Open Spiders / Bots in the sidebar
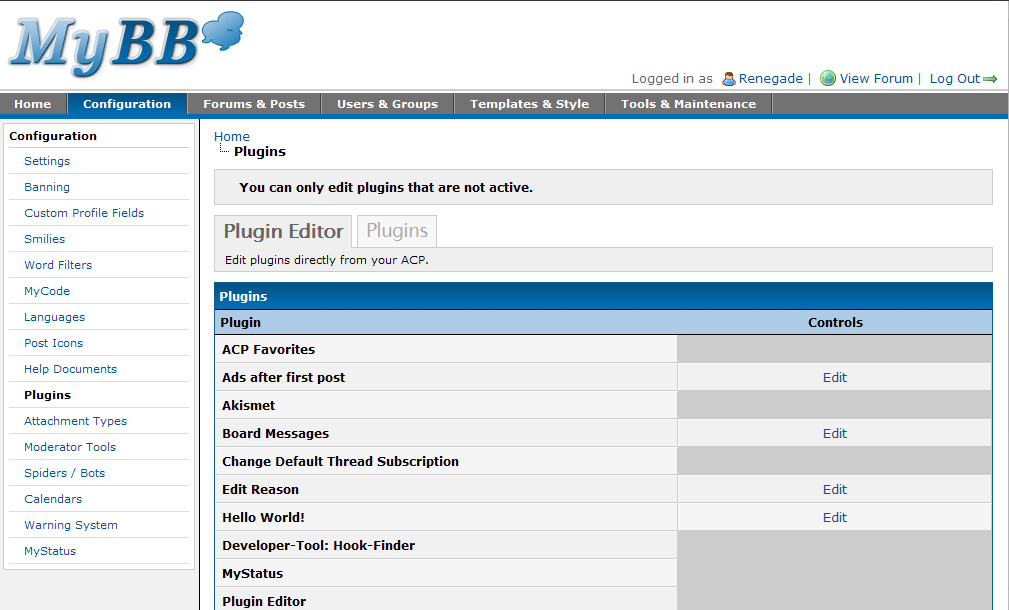Screen dimensions: 1009x610 point(64,473)
